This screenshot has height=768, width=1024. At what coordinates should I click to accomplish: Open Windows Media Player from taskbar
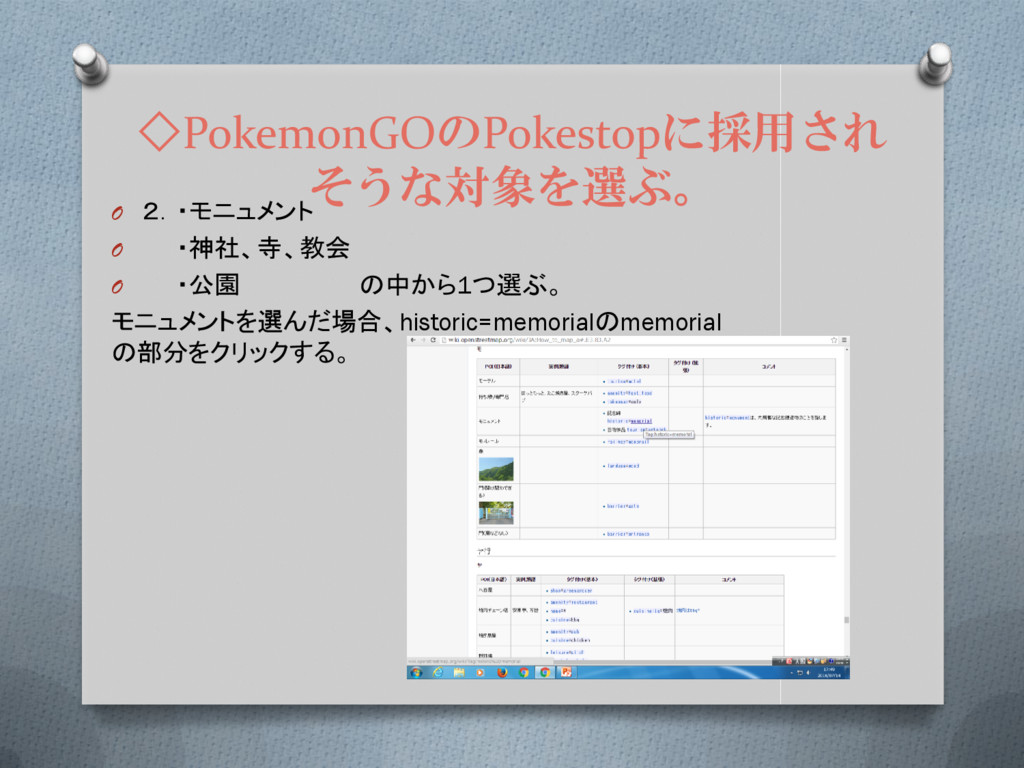click(481, 672)
